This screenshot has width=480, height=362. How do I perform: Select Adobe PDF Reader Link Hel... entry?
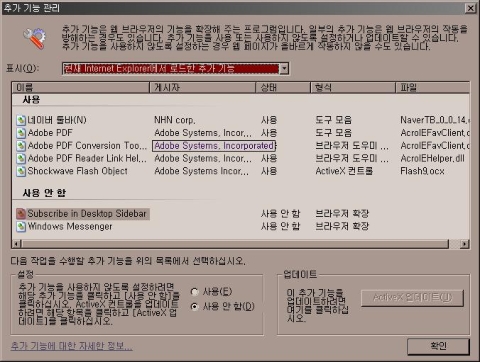point(87,158)
